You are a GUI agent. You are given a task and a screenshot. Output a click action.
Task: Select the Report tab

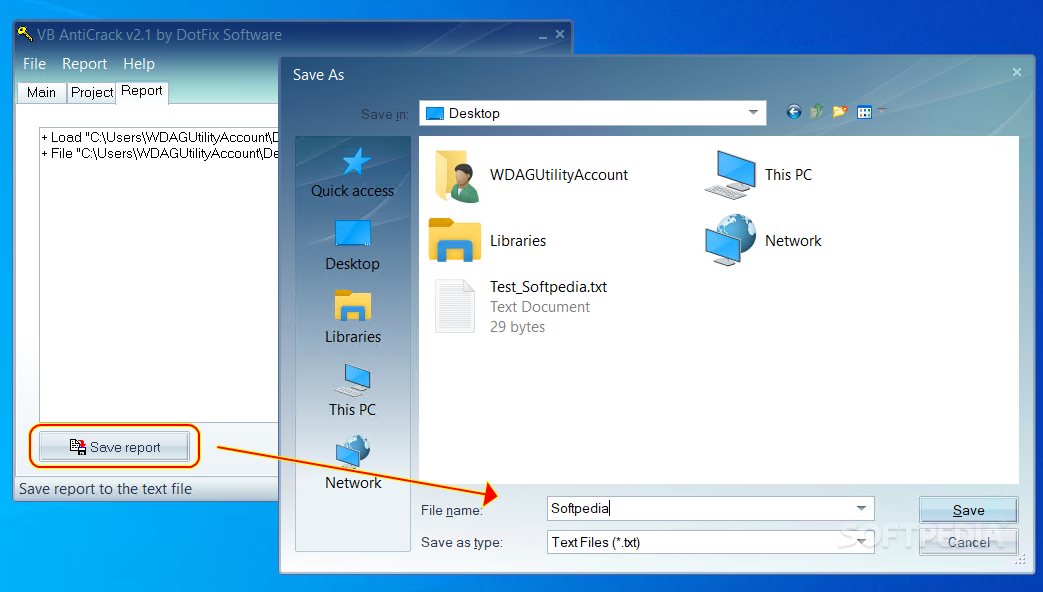(142, 91)
